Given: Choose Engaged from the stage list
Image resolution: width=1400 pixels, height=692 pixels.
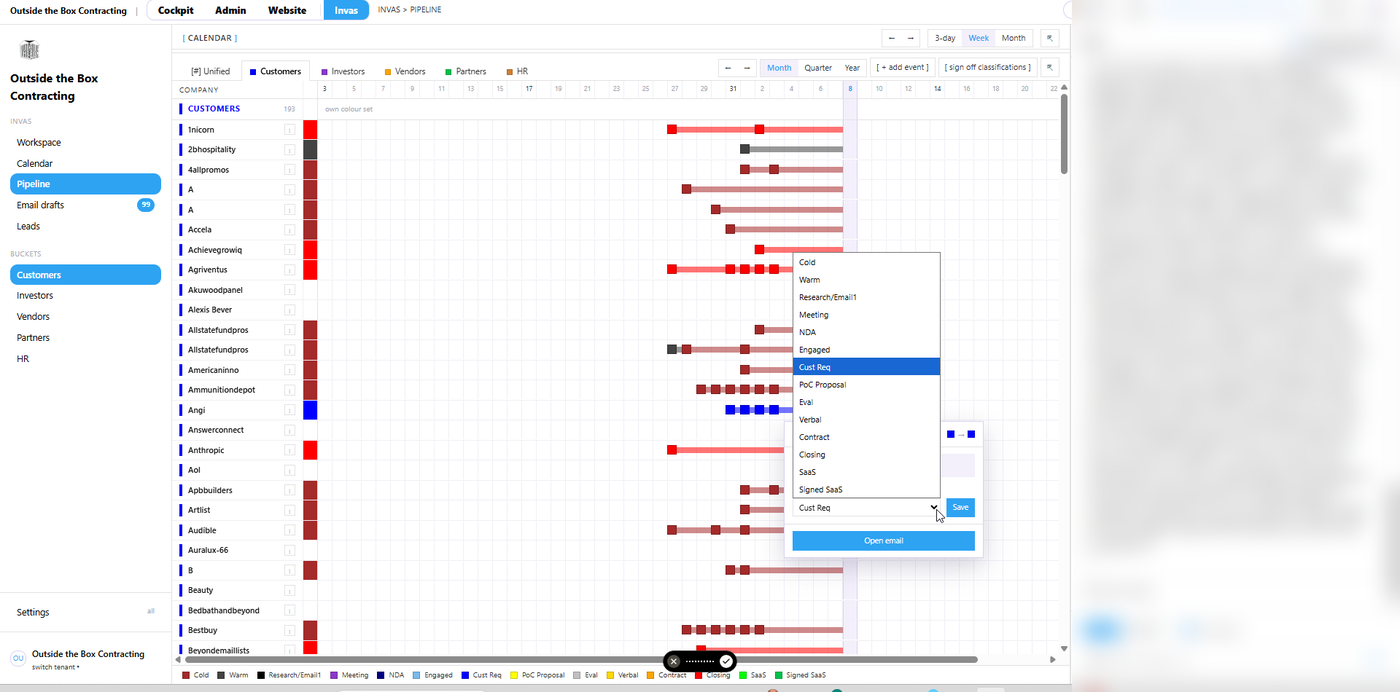Looking at the screenshot, I should [867, 350].
